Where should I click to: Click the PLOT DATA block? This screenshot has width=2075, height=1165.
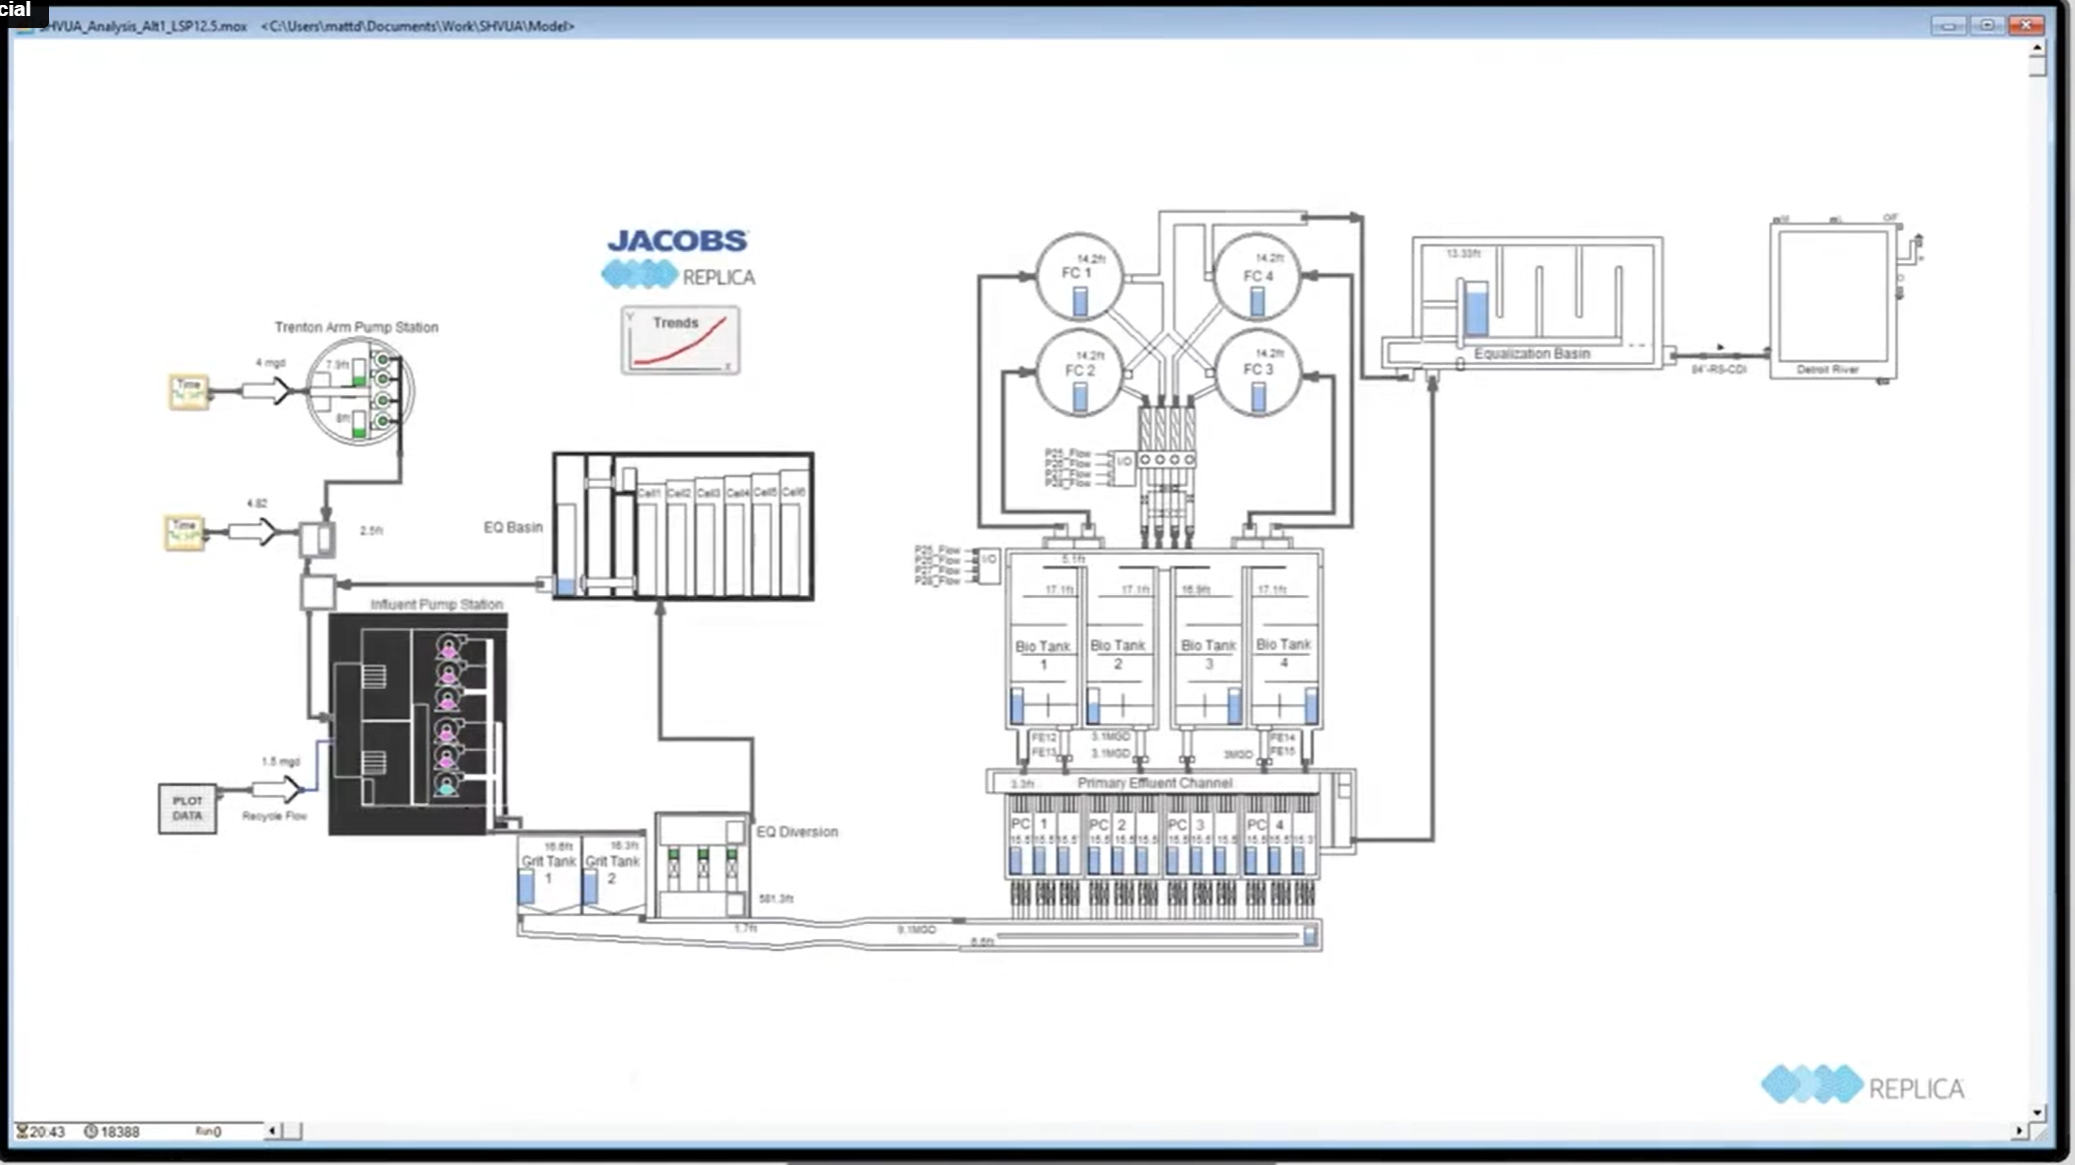click(x=187, y=808)
